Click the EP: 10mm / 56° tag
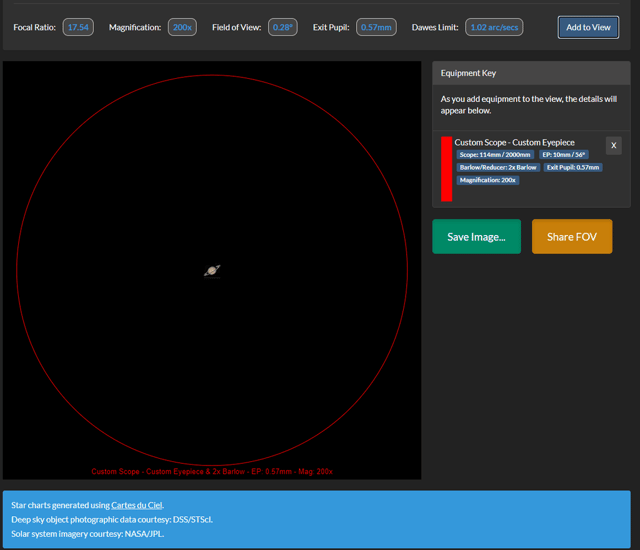640x550 pixels. (x=564, y=155)
